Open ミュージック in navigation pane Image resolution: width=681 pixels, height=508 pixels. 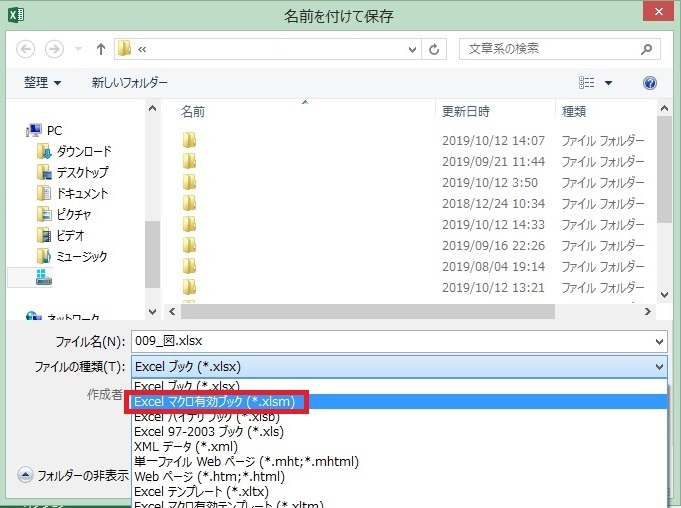coord(72,256)
